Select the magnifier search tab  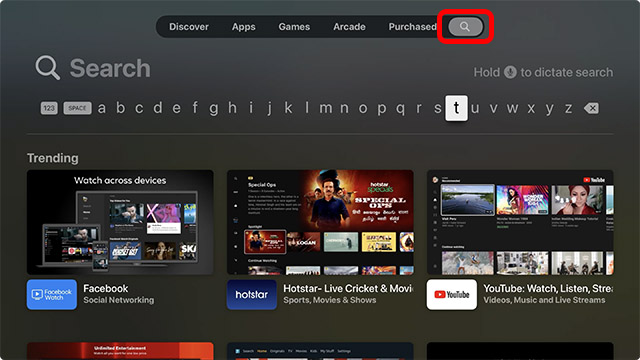coord(465,27)
